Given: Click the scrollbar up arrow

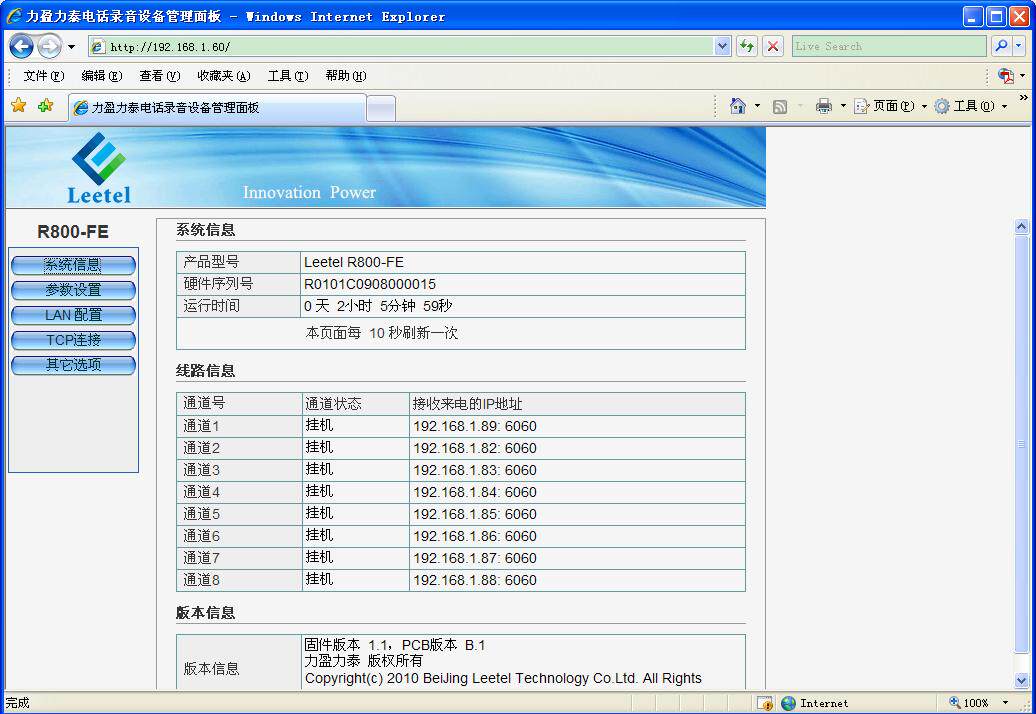Looking at the screenshot, I should point(1021,227).
